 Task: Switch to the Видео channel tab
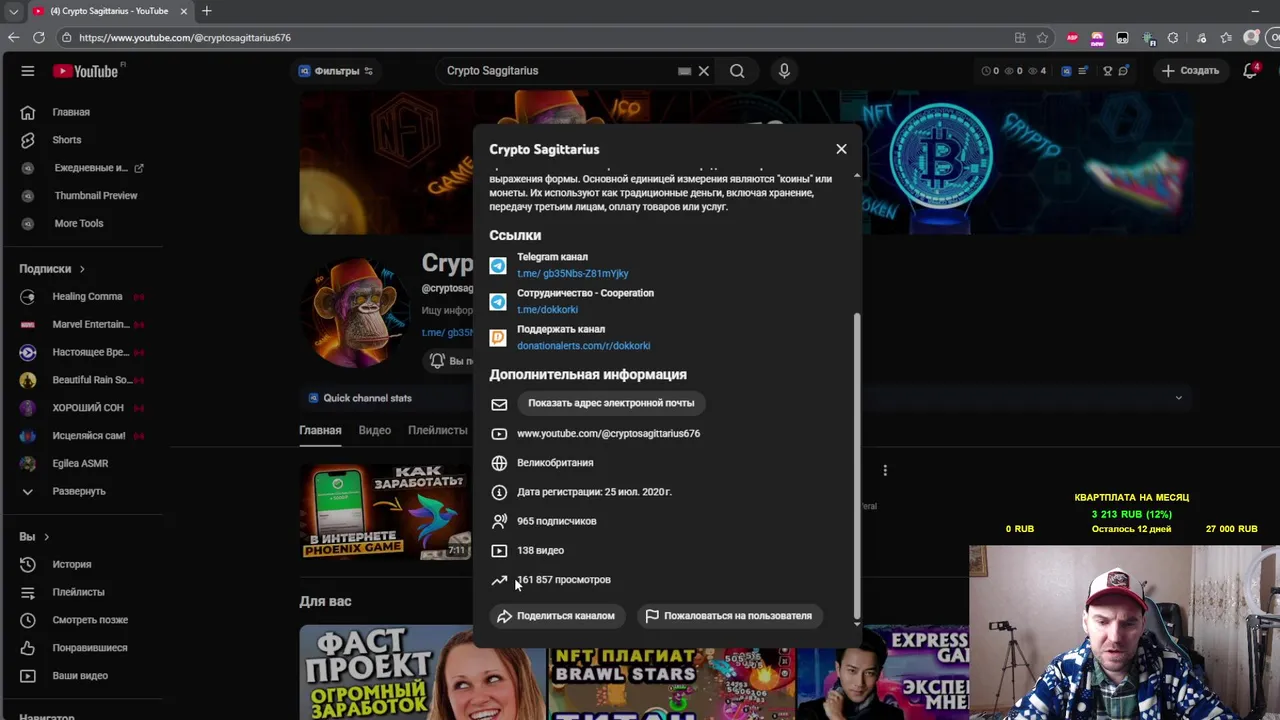pos(375,430)
